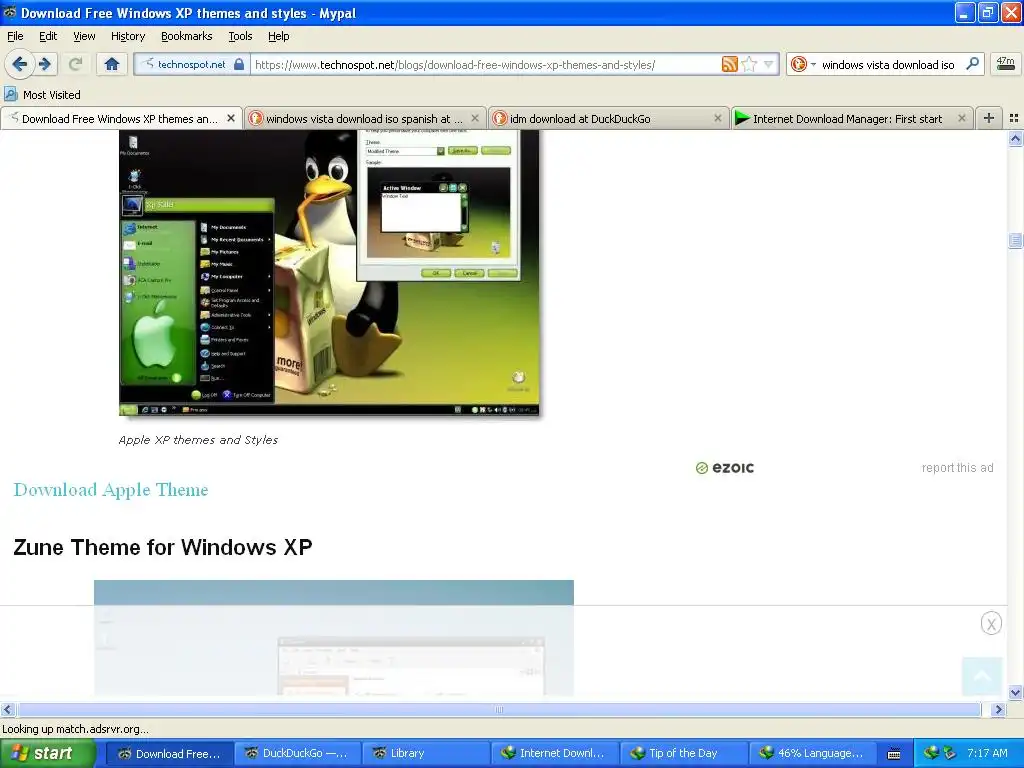Subscribe using the orange RSS feed icon
This screenshot has height=768, width=1024.
(729, 64)
